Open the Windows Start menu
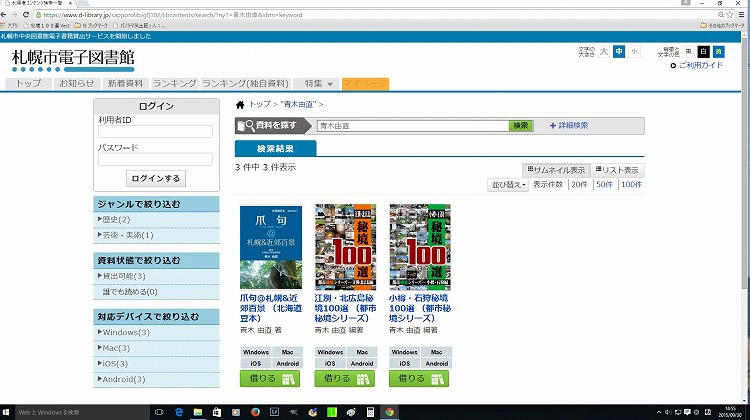This screenshot has width=750, height=420. point(6,412)
